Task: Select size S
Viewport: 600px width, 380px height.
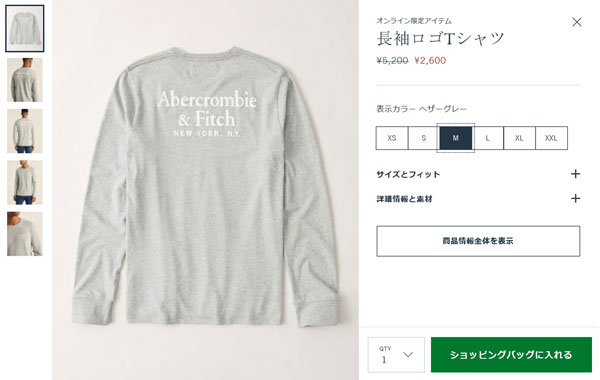Action: [x=424, y=138]
